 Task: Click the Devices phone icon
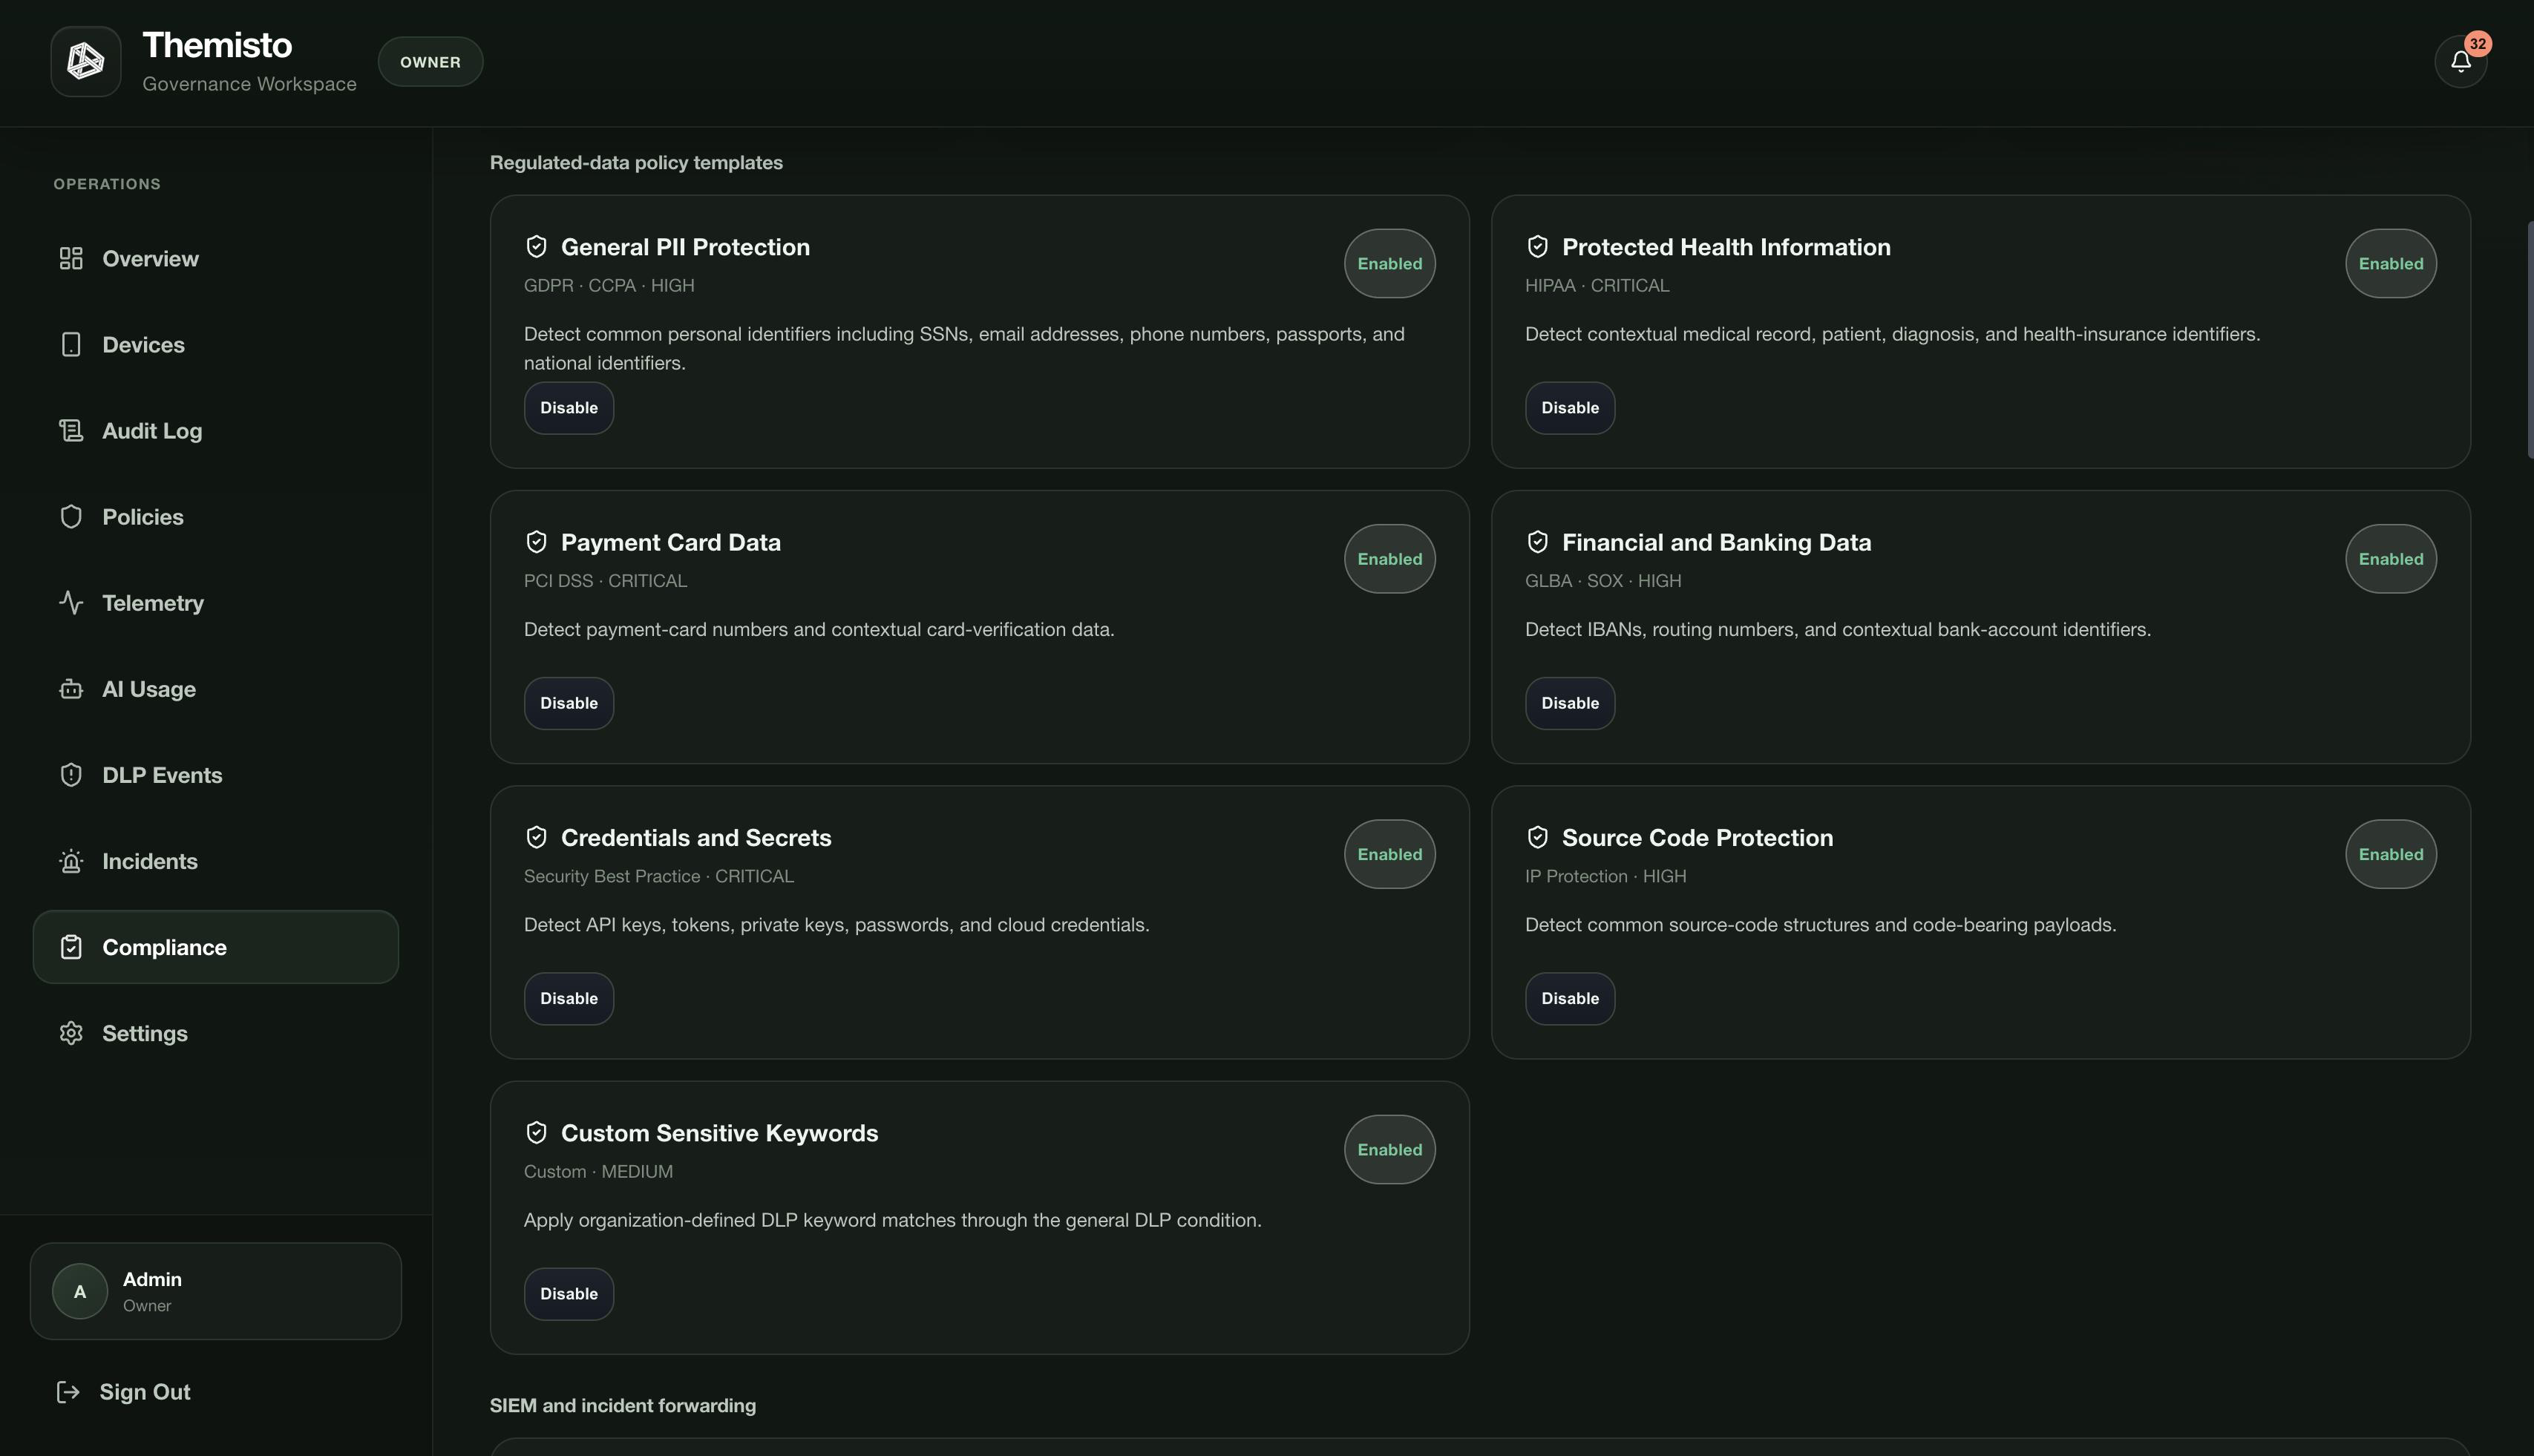pos(71,345)
